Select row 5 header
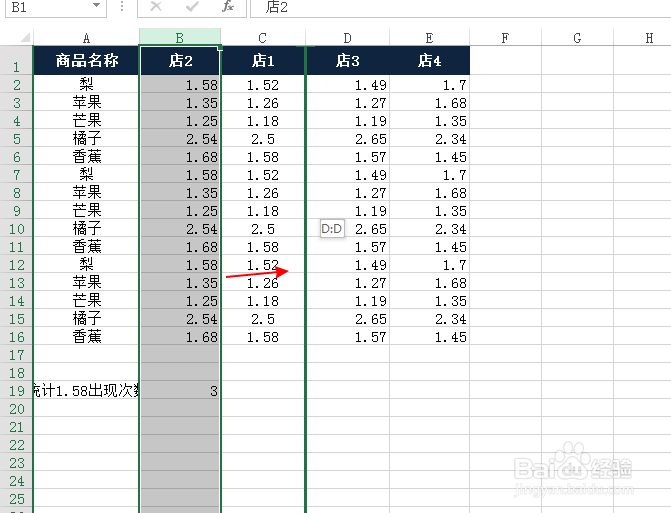 tap(16, 139)
